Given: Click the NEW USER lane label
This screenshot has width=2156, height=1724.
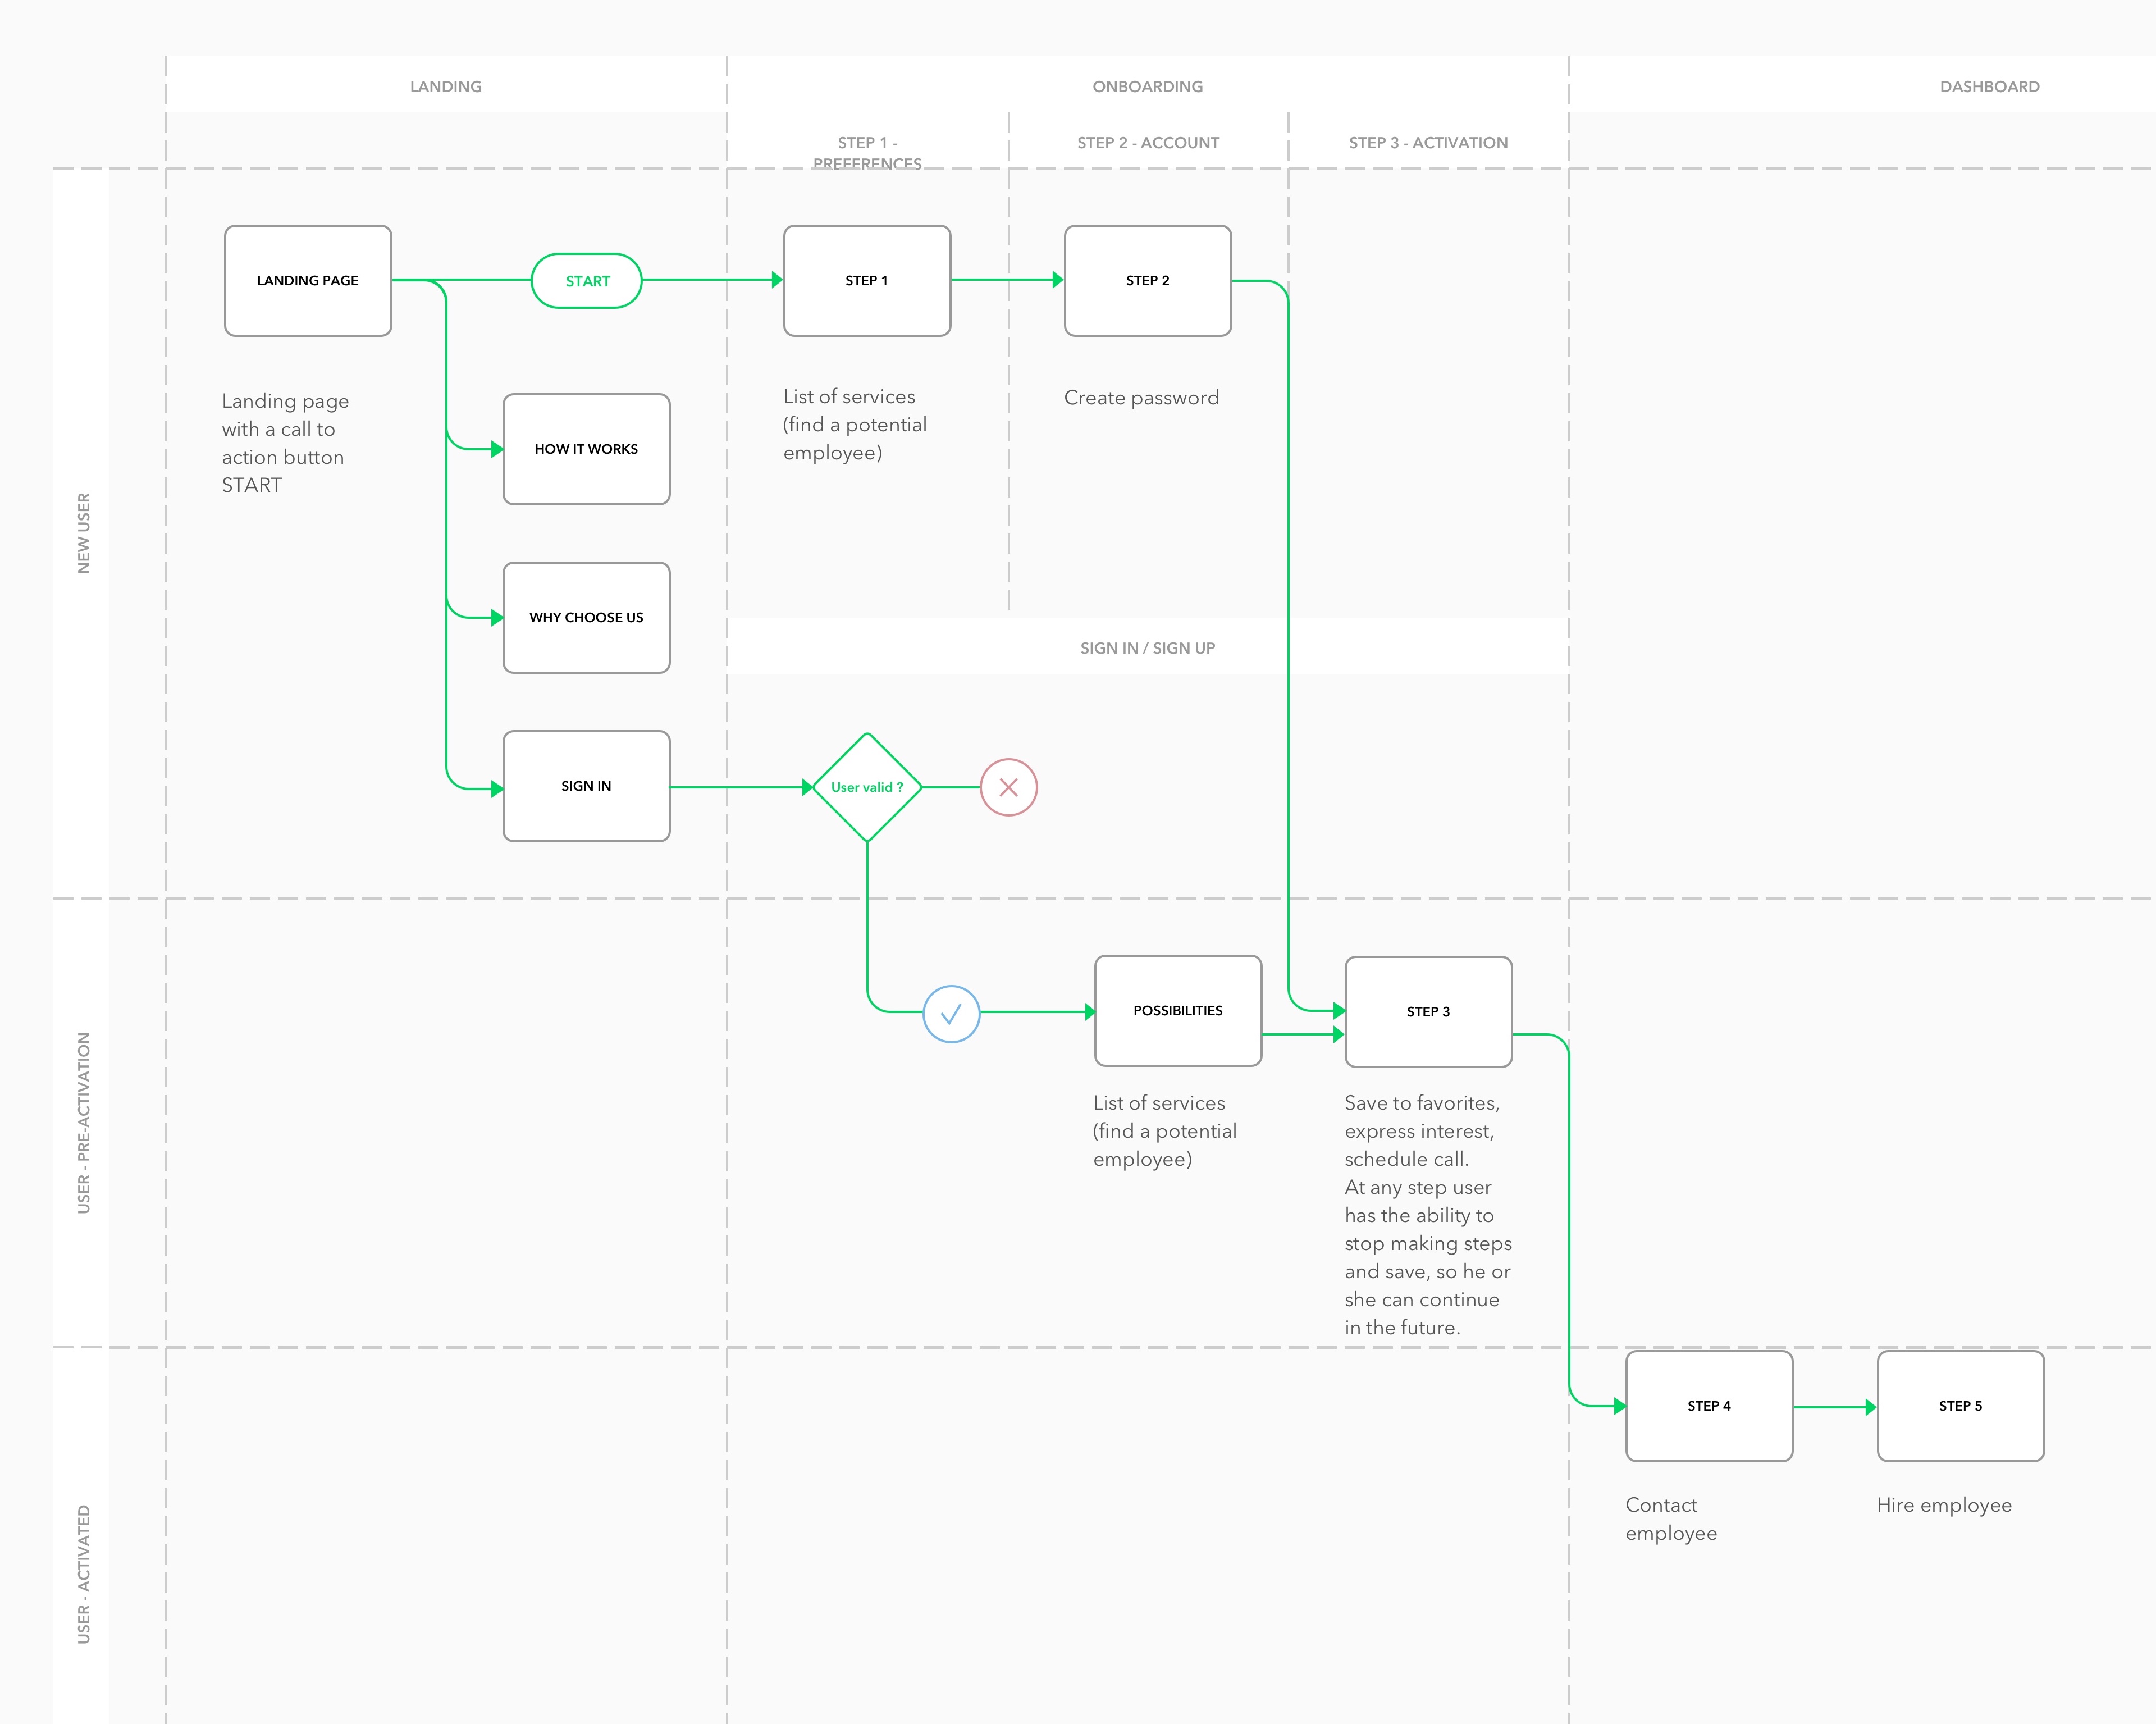Looking at the screenshot, I should pyautogui.click(x=84, y=533).
